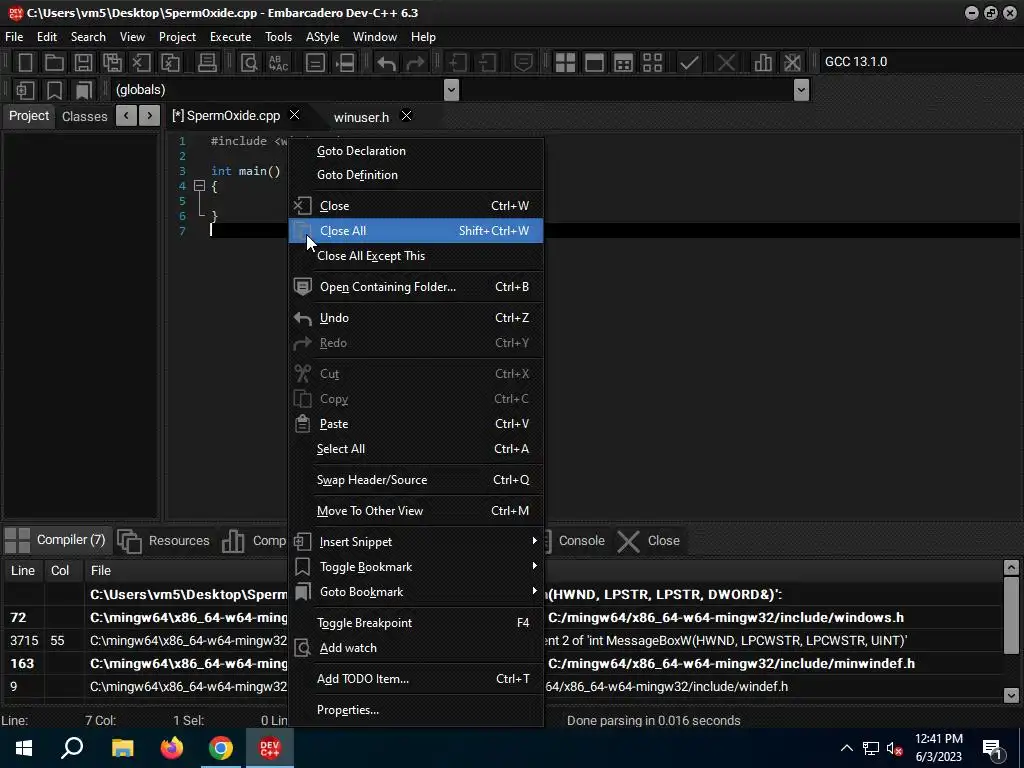Click the Replace AB/AC toolbar icon
This screenshot has height=768, width=1024.
pyautogui.click(x=278, y=62)
